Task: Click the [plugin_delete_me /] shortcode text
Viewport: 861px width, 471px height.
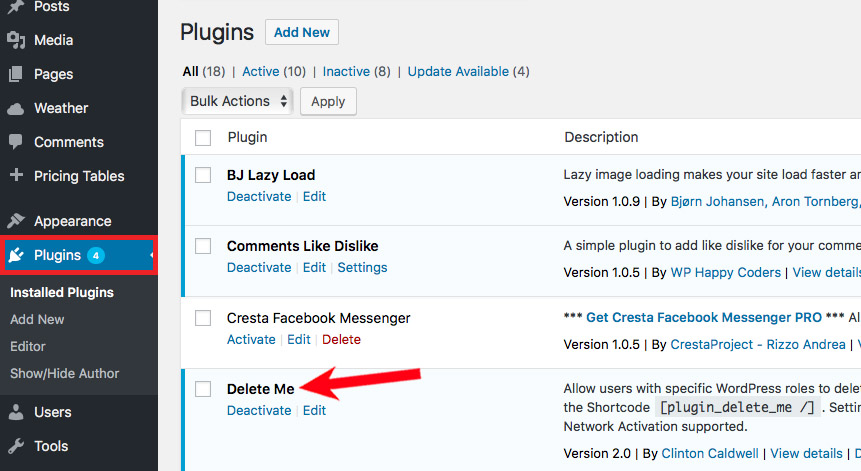Action: [x=737, y=407]
